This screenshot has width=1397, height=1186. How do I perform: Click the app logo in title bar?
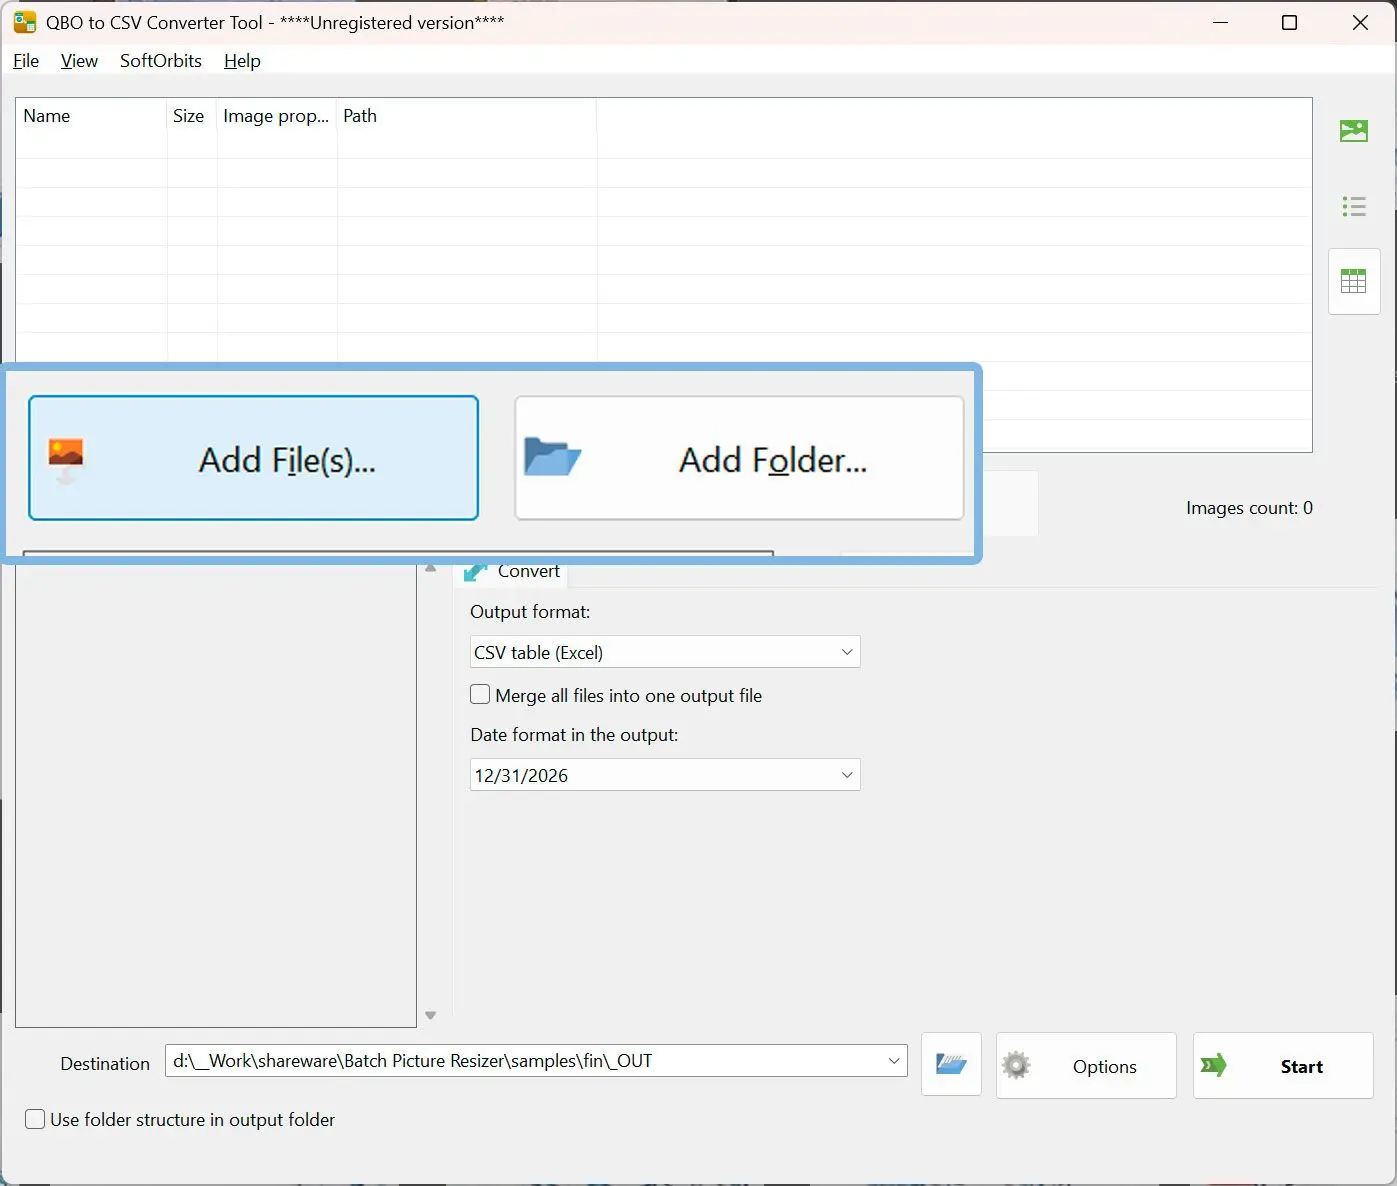click(24, 22)
